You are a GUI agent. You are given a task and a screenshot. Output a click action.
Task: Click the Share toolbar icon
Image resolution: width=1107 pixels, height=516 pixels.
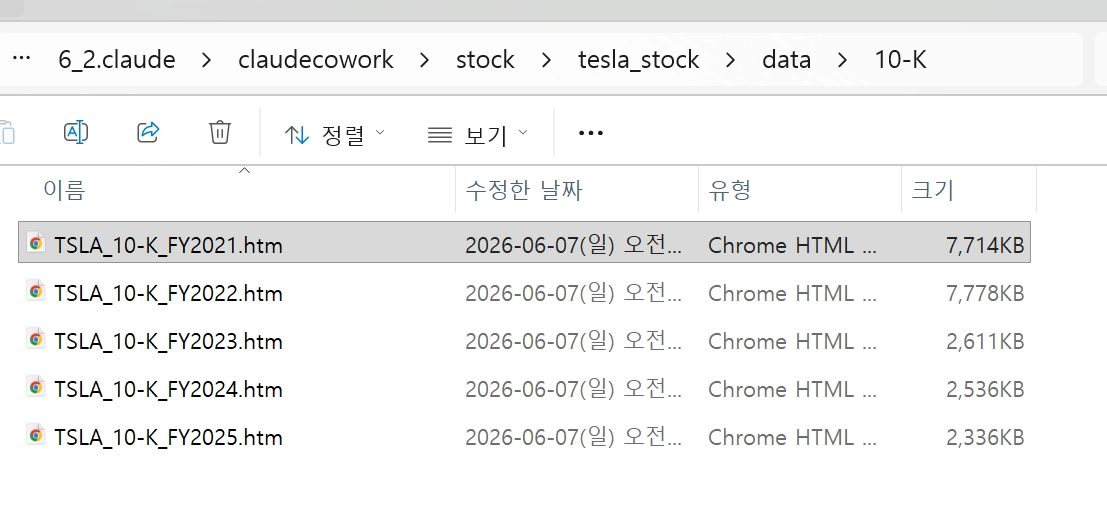[x=148, y=132]
